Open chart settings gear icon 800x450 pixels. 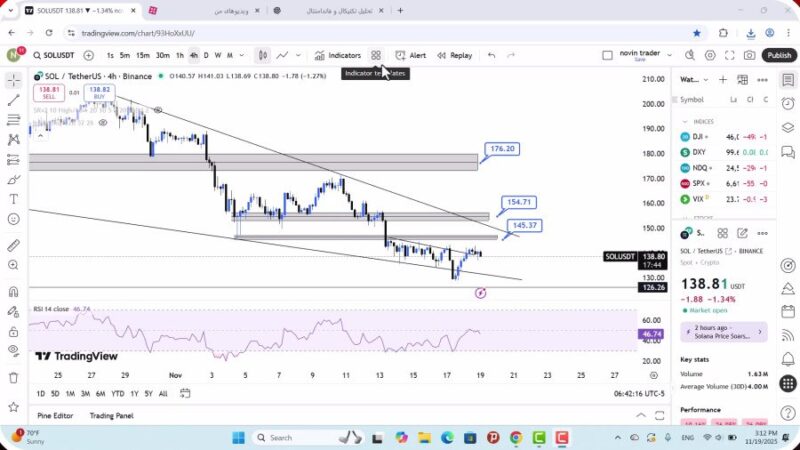point(710,56)
